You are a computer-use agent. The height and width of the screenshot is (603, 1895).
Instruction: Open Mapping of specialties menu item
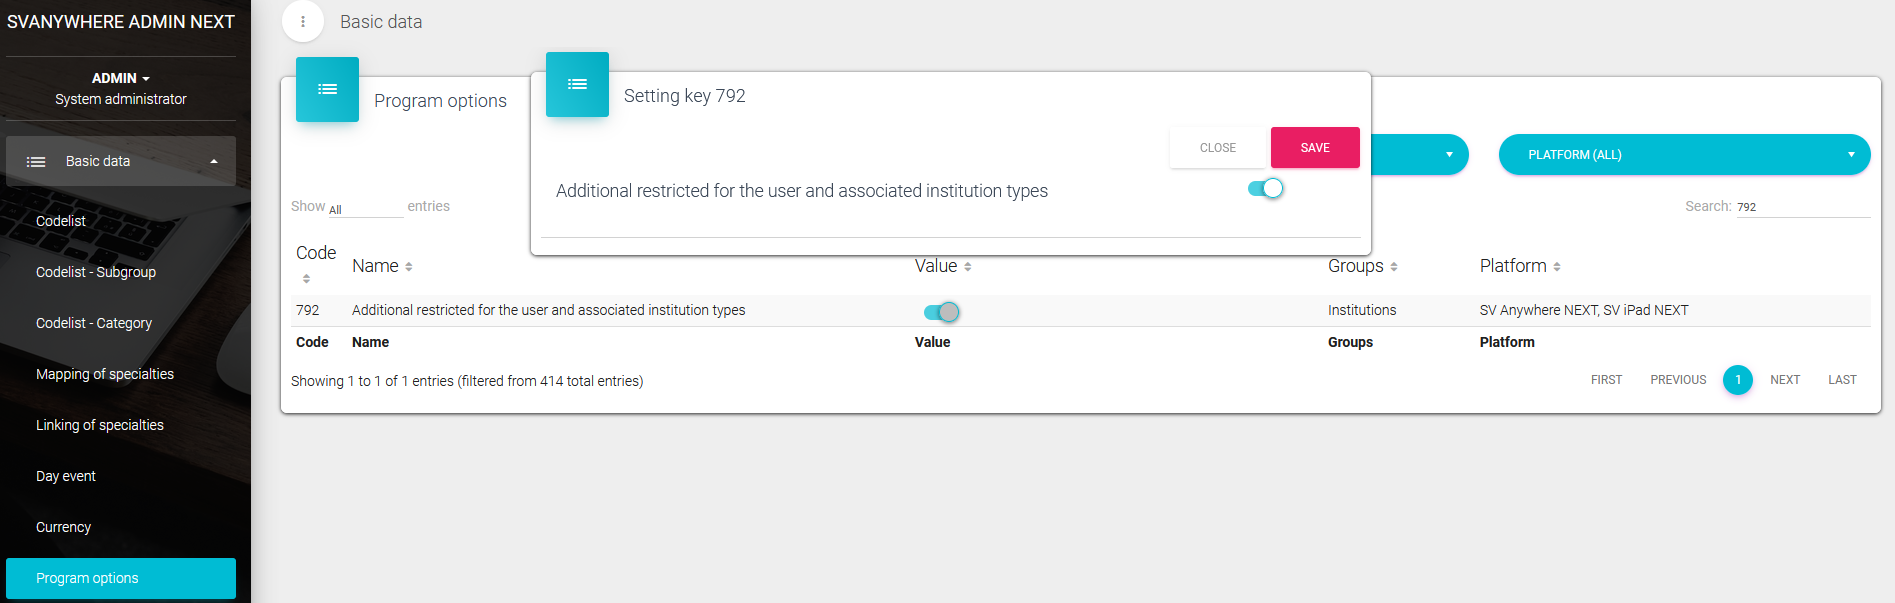pos(105,374)
